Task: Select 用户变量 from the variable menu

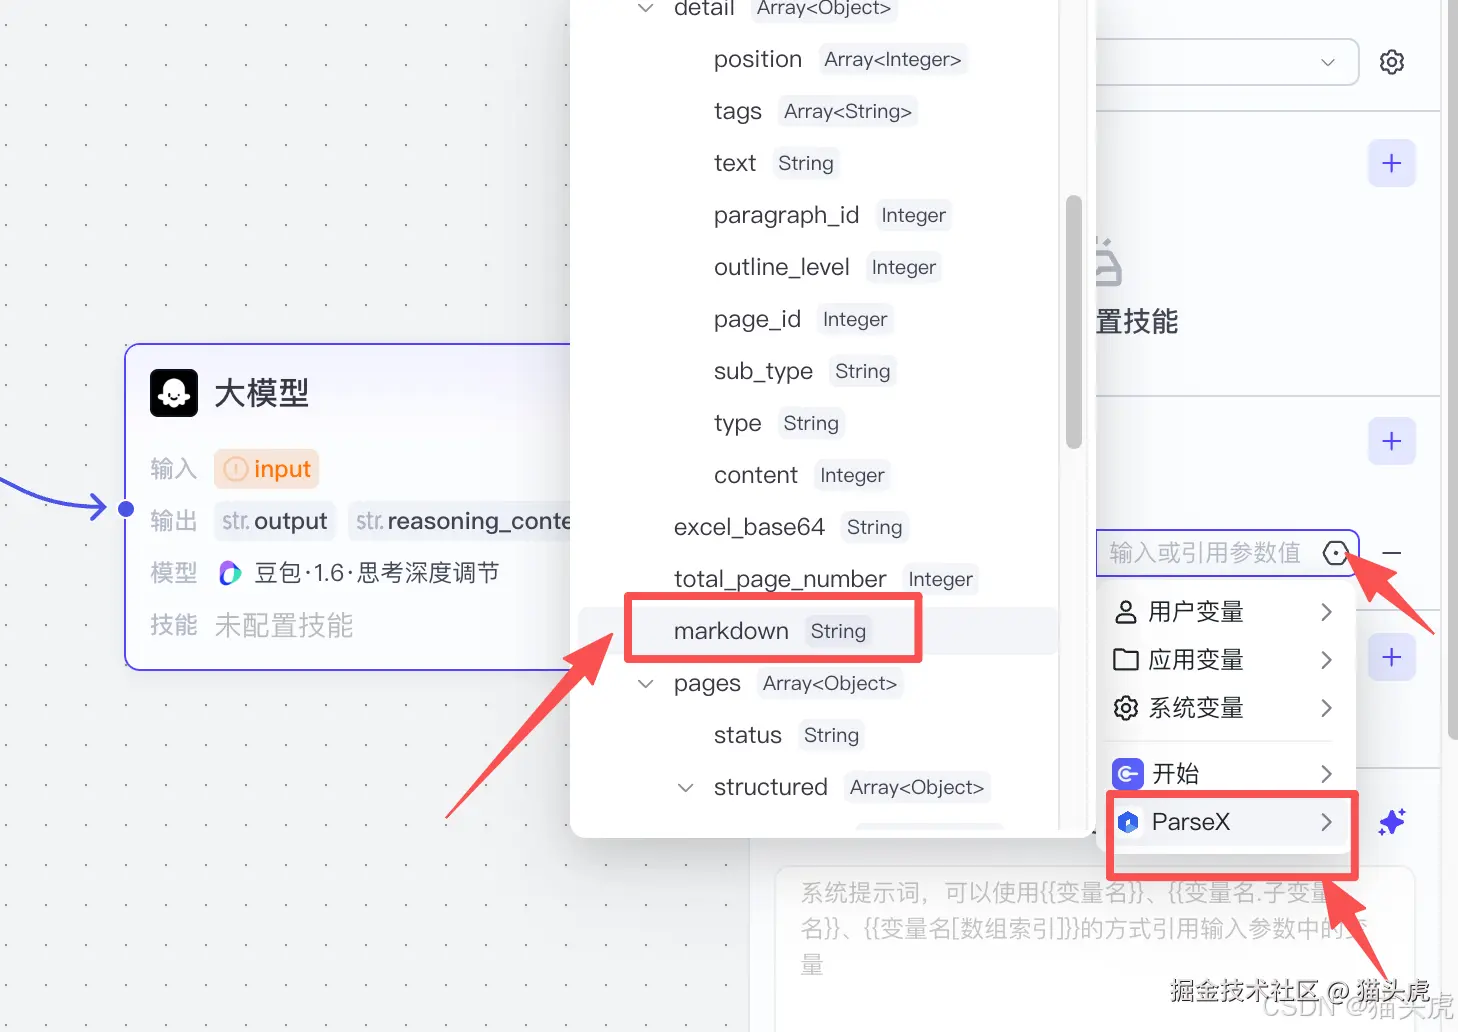Action: click(x=1196, y=611)
